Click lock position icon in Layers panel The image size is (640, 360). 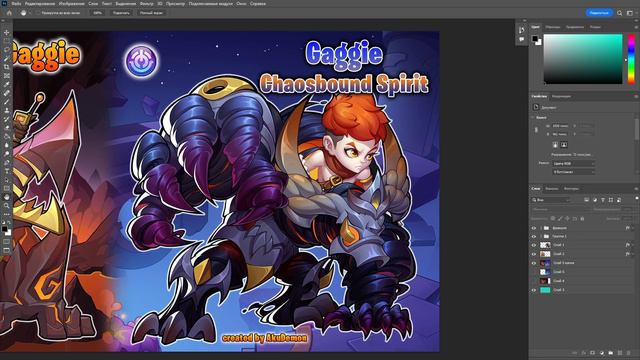tap(567, 219)
